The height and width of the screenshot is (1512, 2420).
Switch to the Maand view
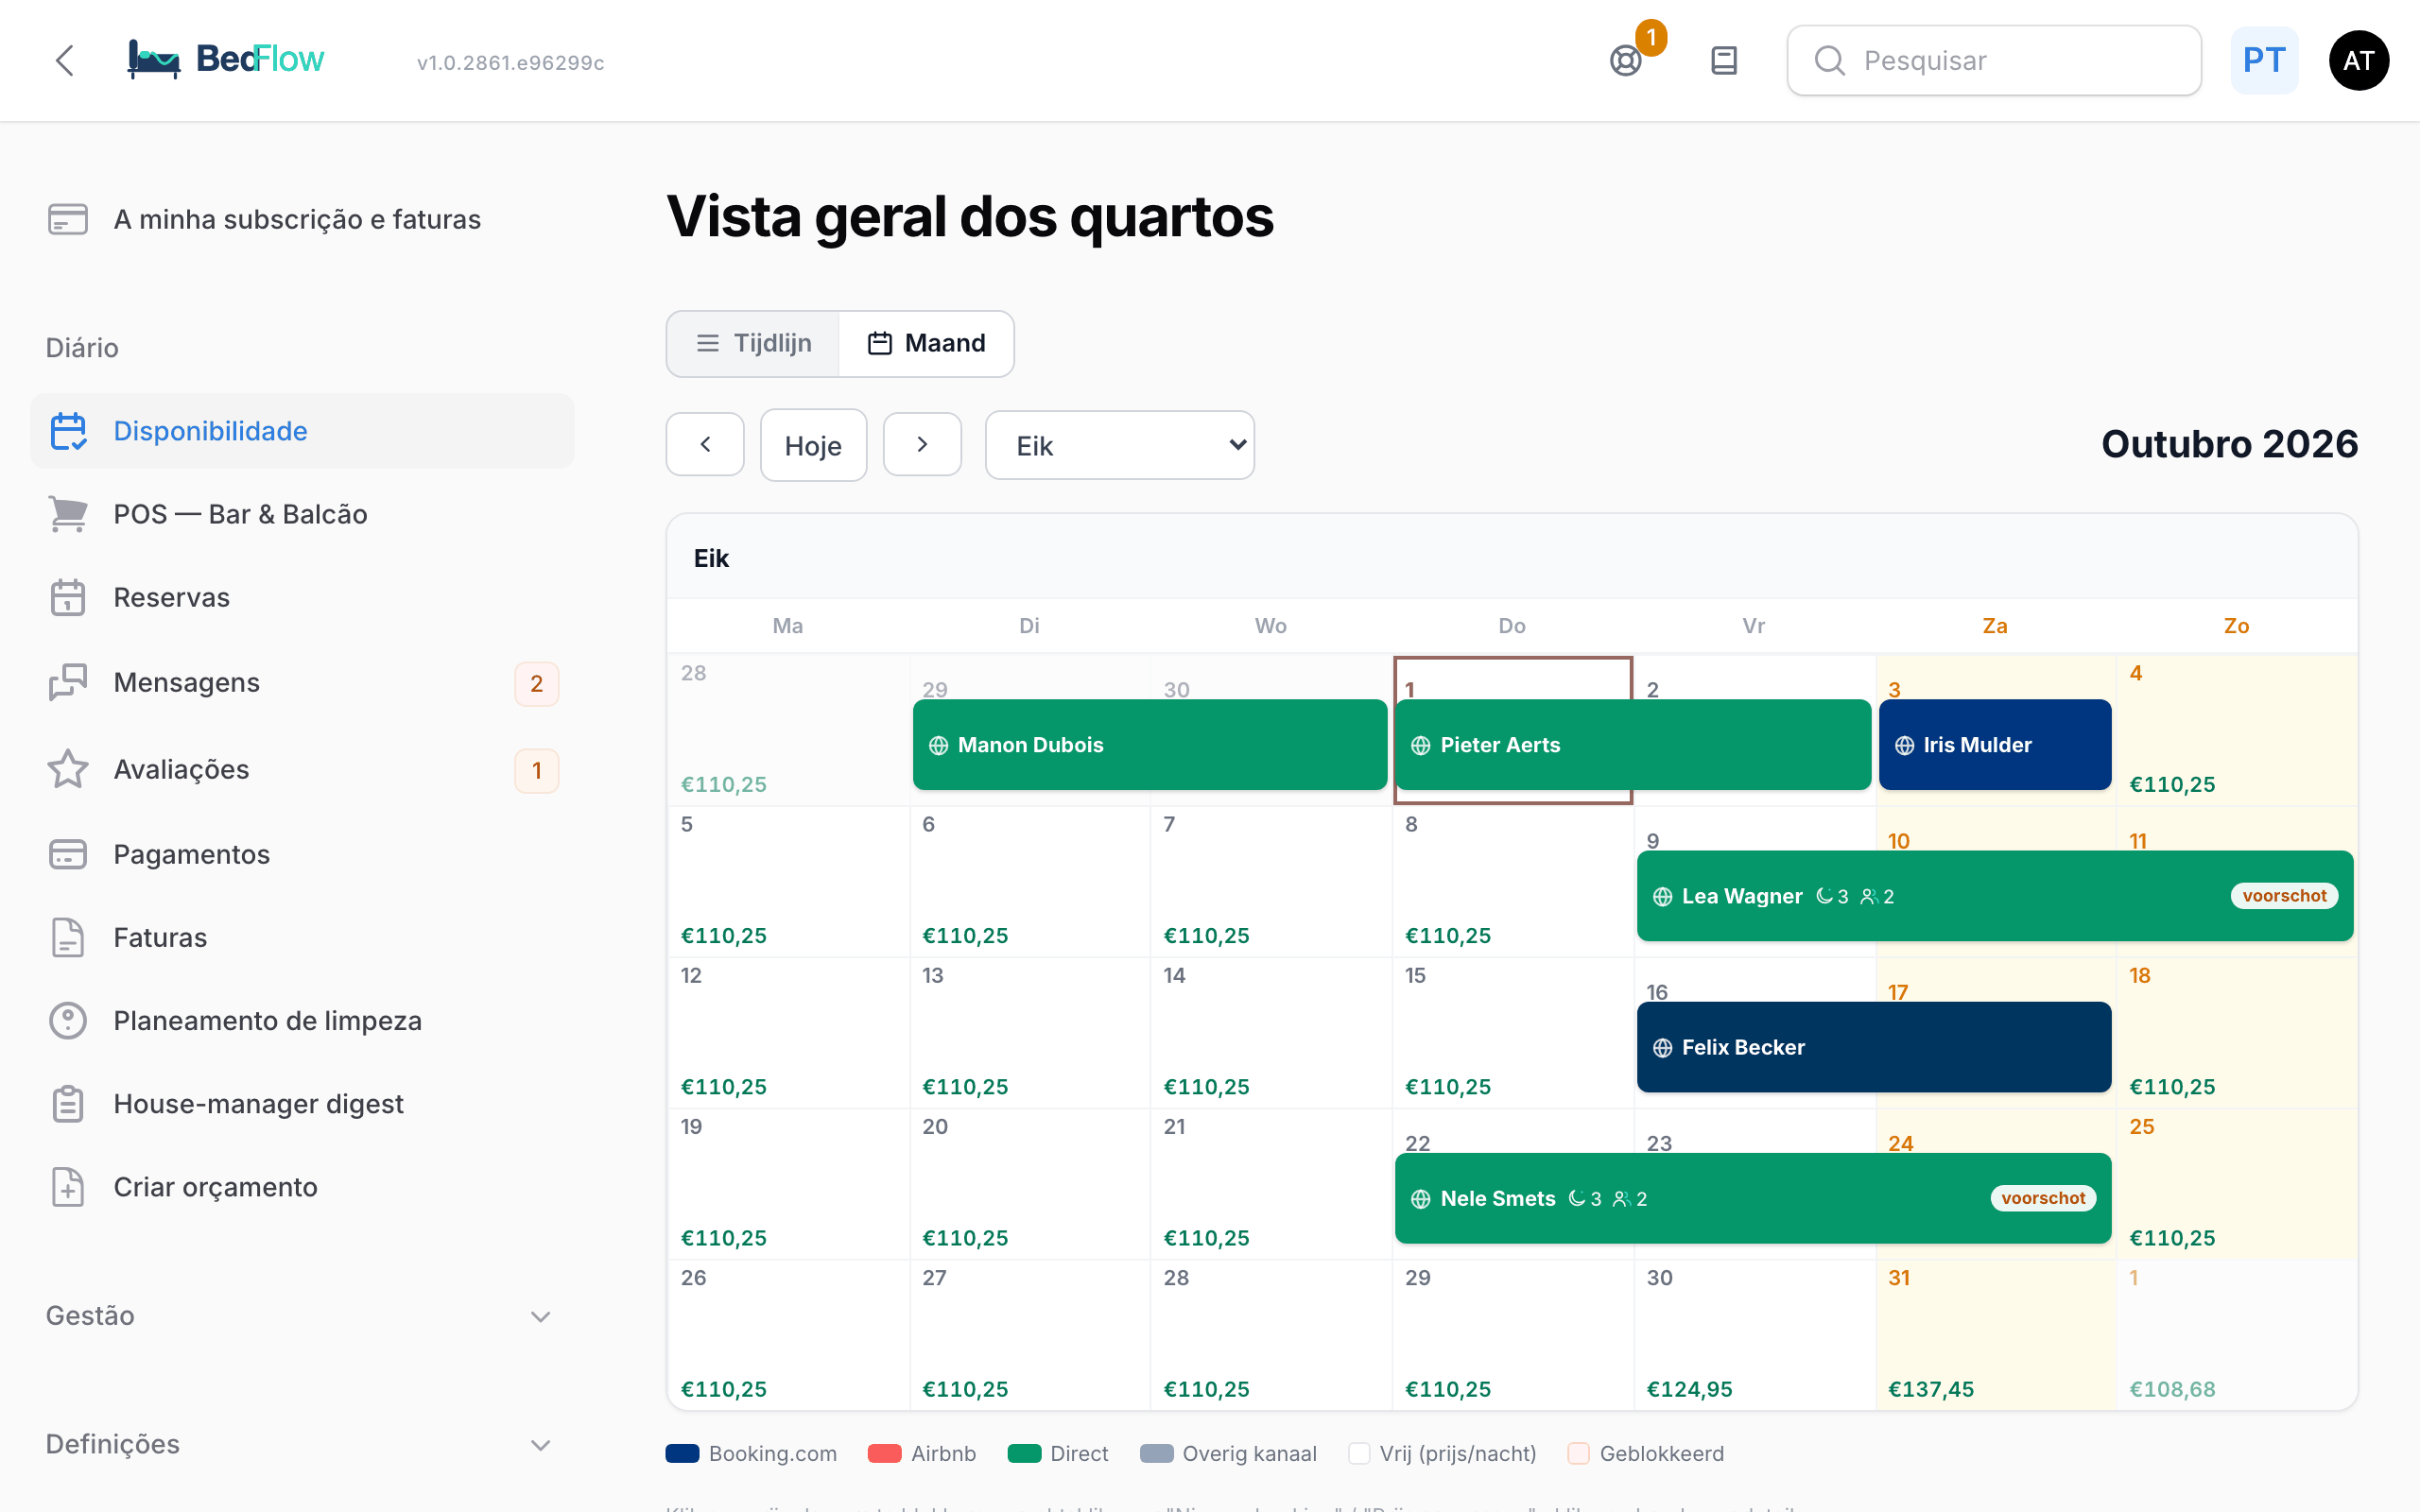click(926, 343)
